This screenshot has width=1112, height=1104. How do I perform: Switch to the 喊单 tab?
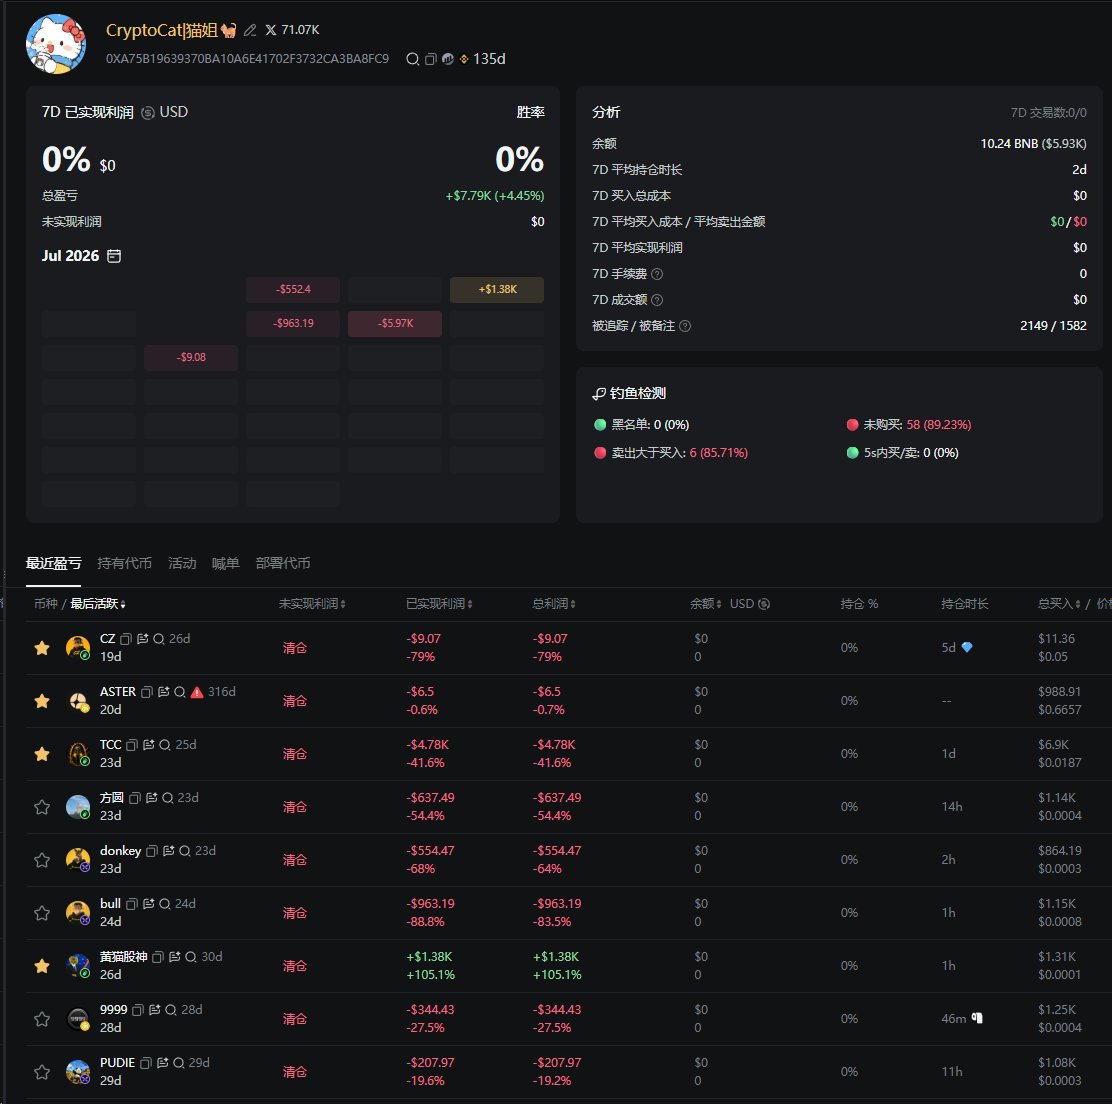tap(226, 563)
